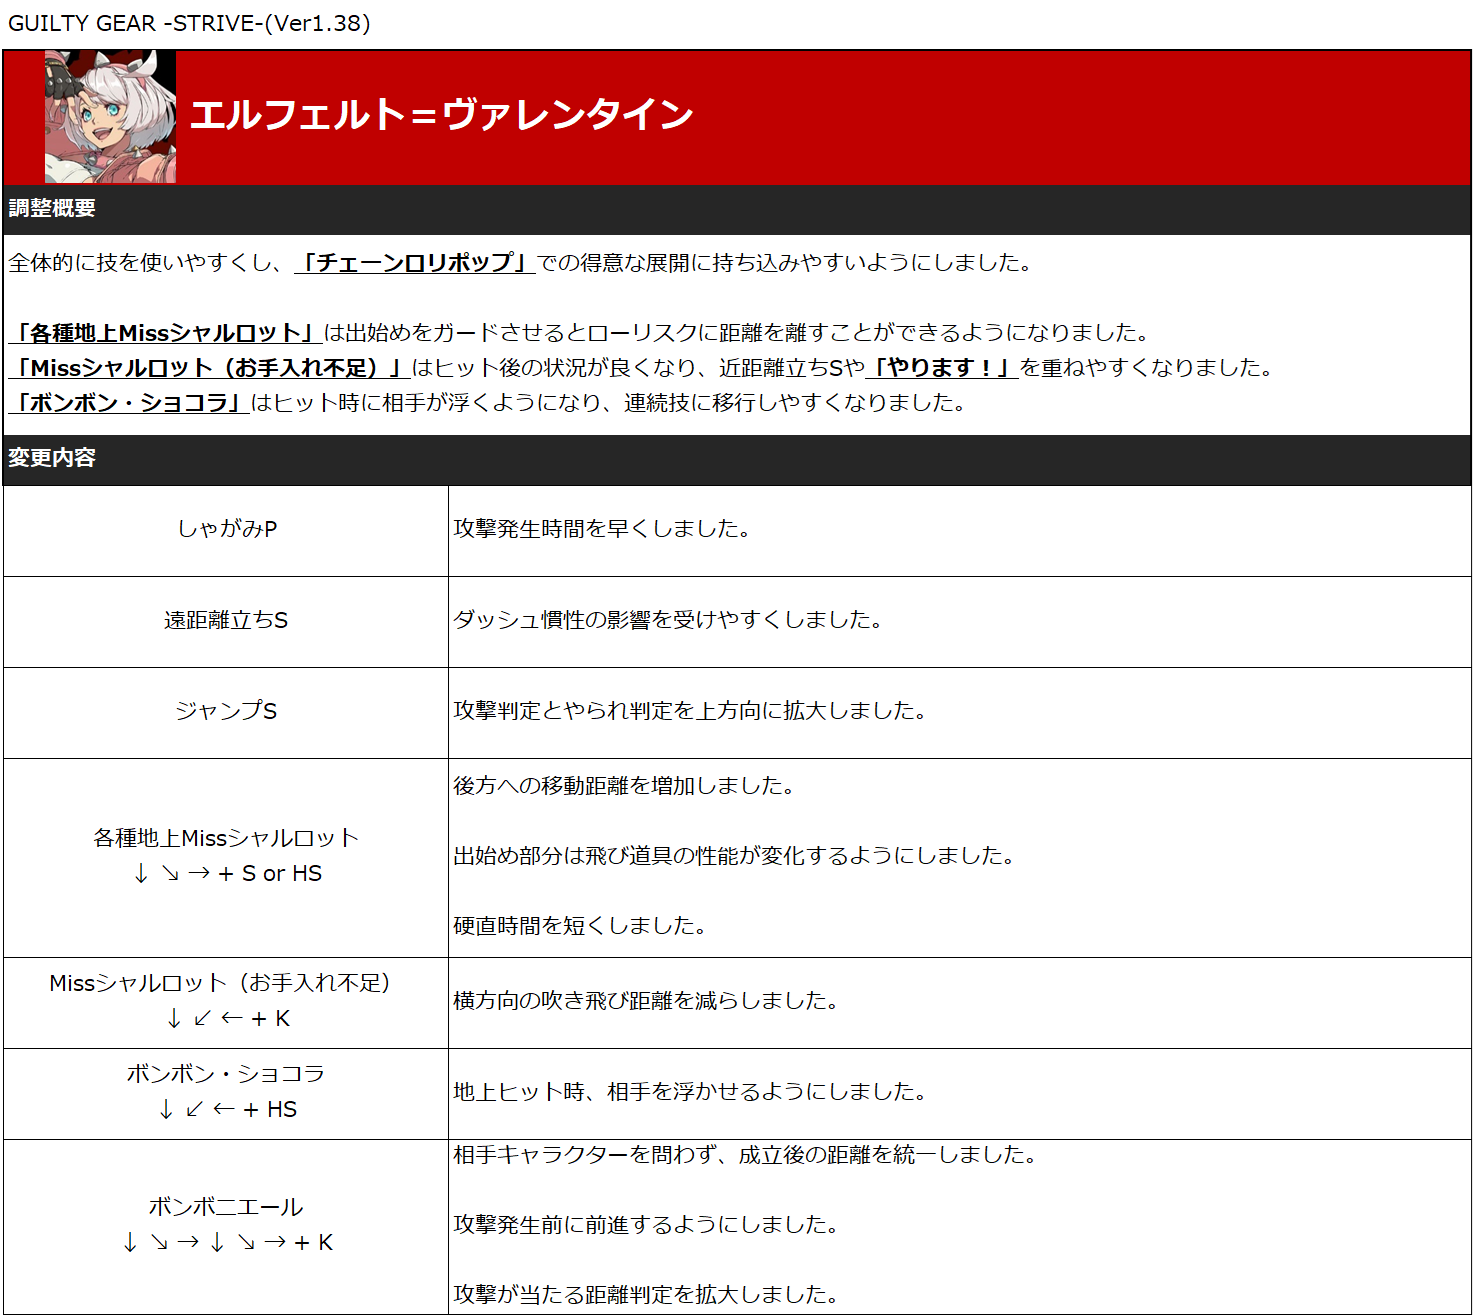1475x1315 pixels.
Task: Select the 遠距離立ちS table cell
Action: pos(226,622)
